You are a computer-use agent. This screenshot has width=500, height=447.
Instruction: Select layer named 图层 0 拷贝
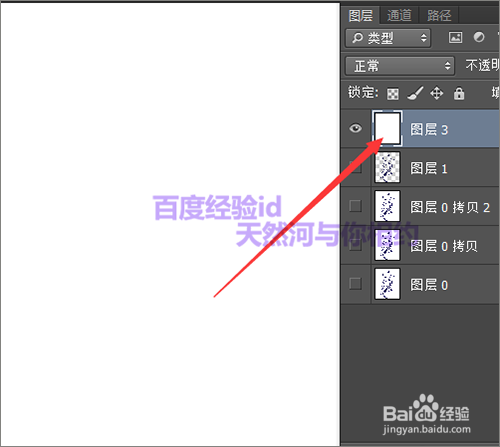click(x=444, y=246)
